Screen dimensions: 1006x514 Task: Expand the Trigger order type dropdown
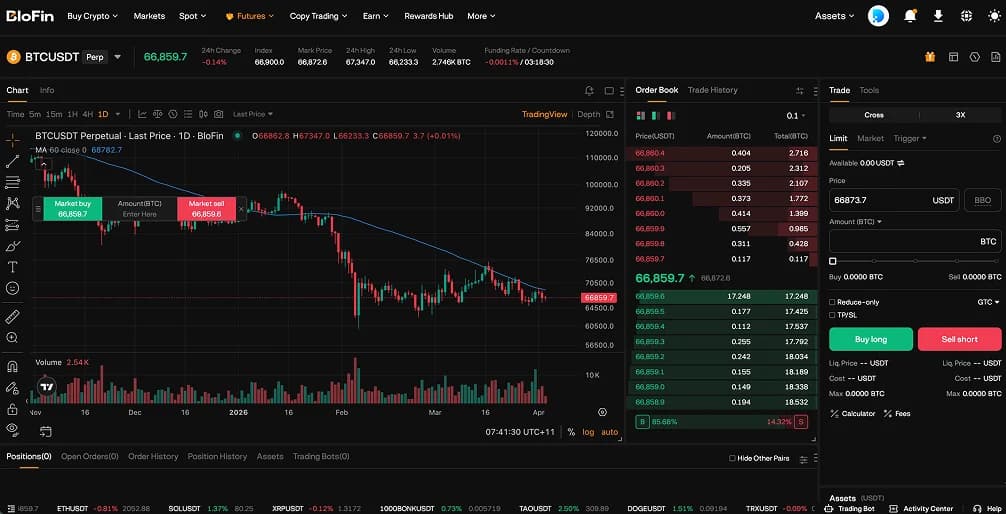pos(910,138)
